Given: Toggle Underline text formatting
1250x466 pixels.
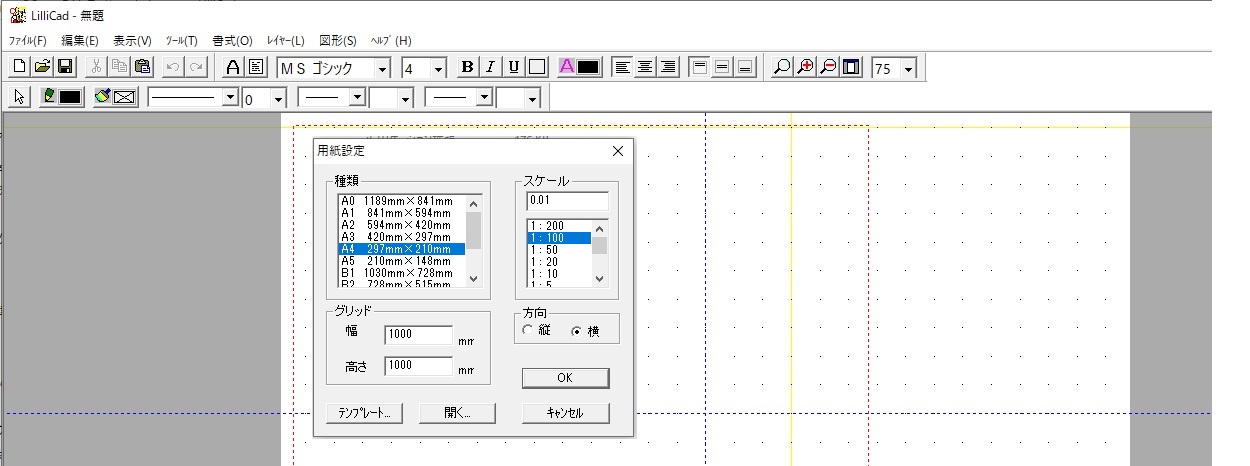Looking at the screenshot, I should point(513,67).
